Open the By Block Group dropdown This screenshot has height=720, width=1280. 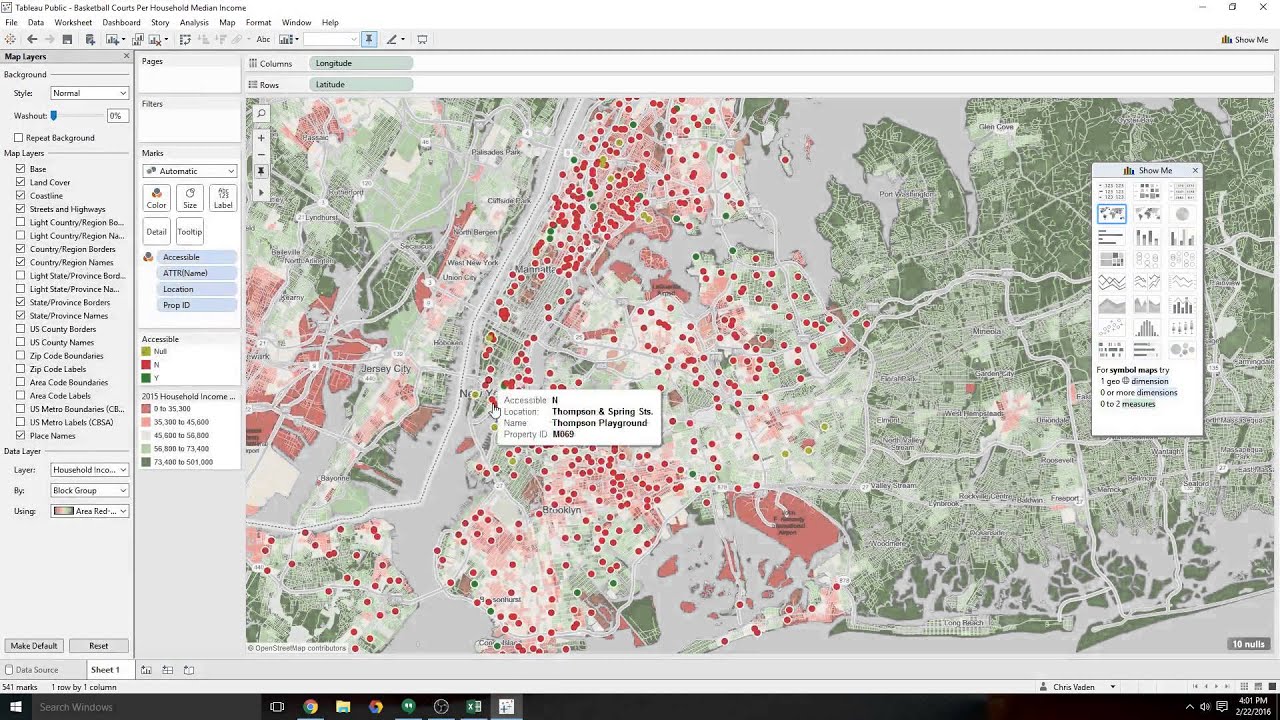pyautogui.click(x=90, y=490)
